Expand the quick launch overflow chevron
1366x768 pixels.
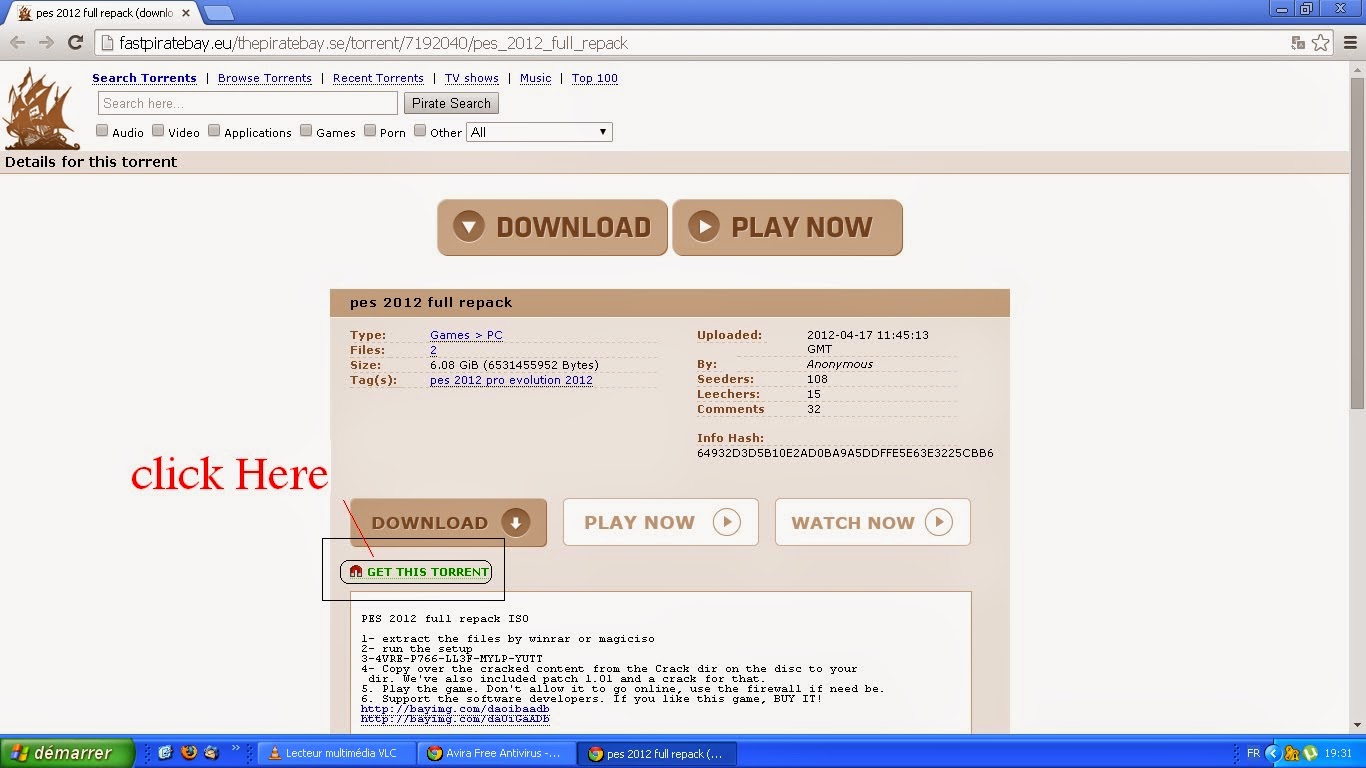pos(236,748)
